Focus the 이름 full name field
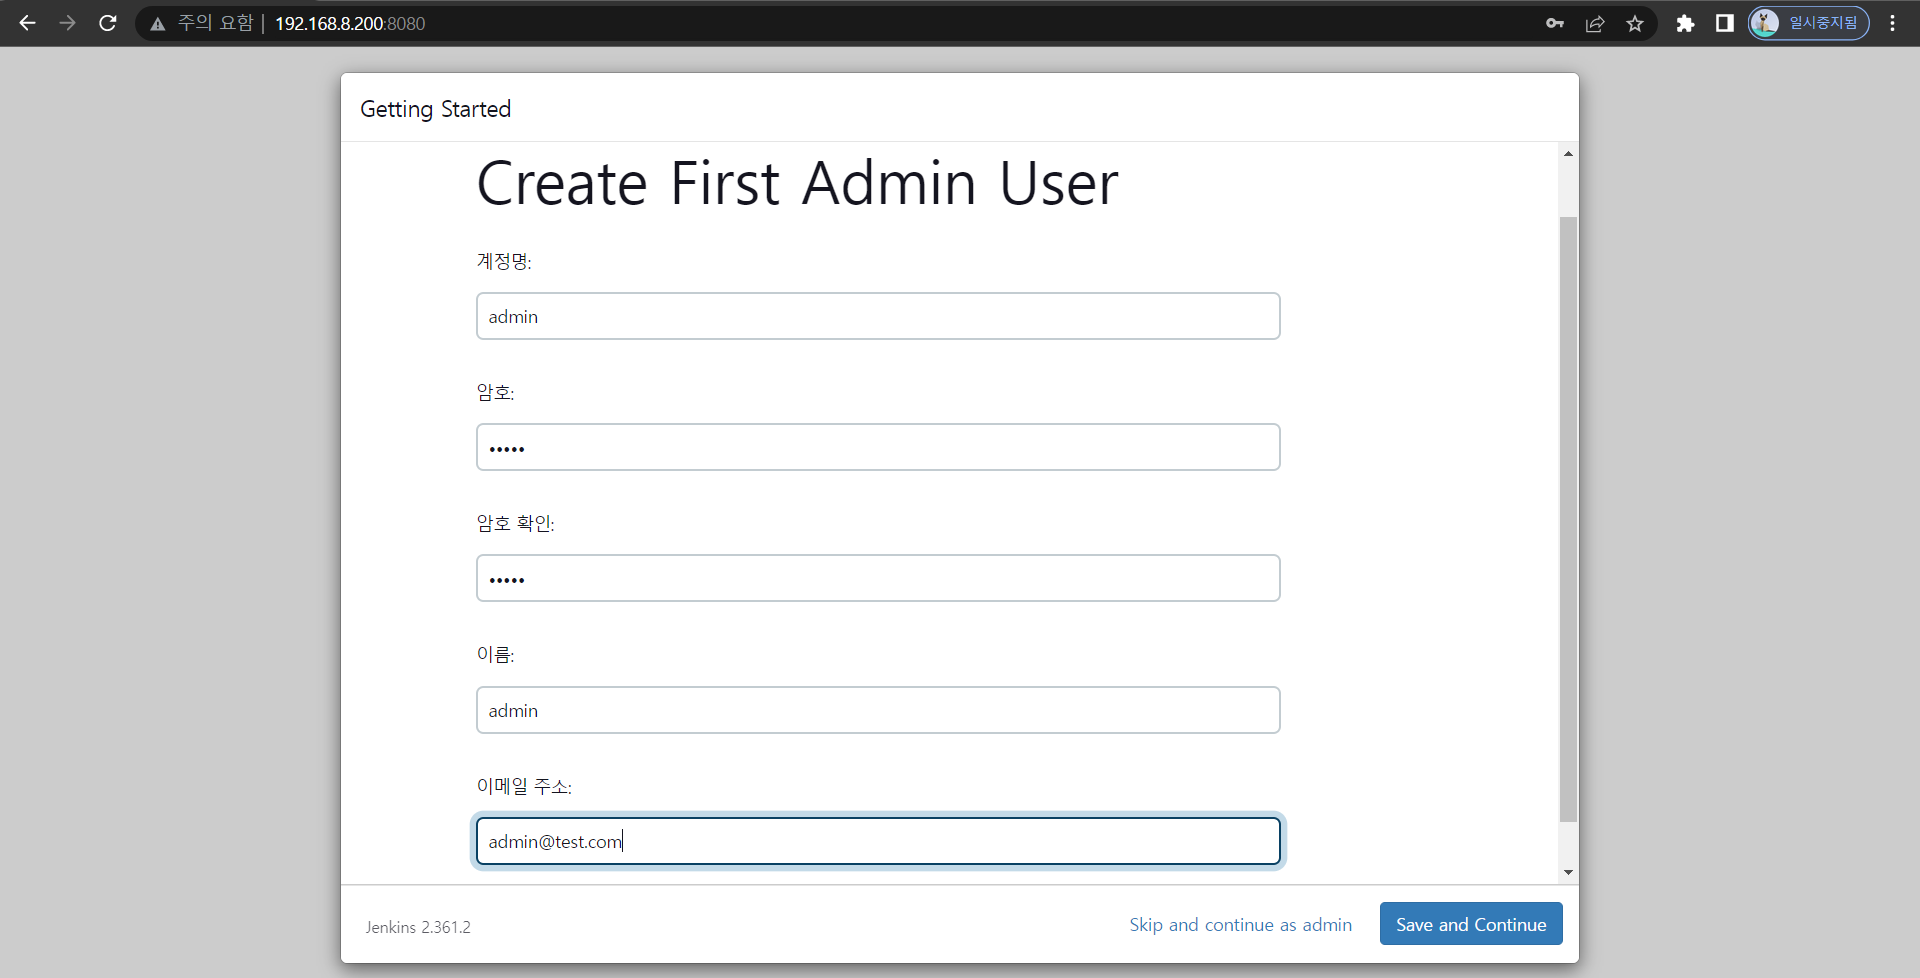 (x=878, y=710)
